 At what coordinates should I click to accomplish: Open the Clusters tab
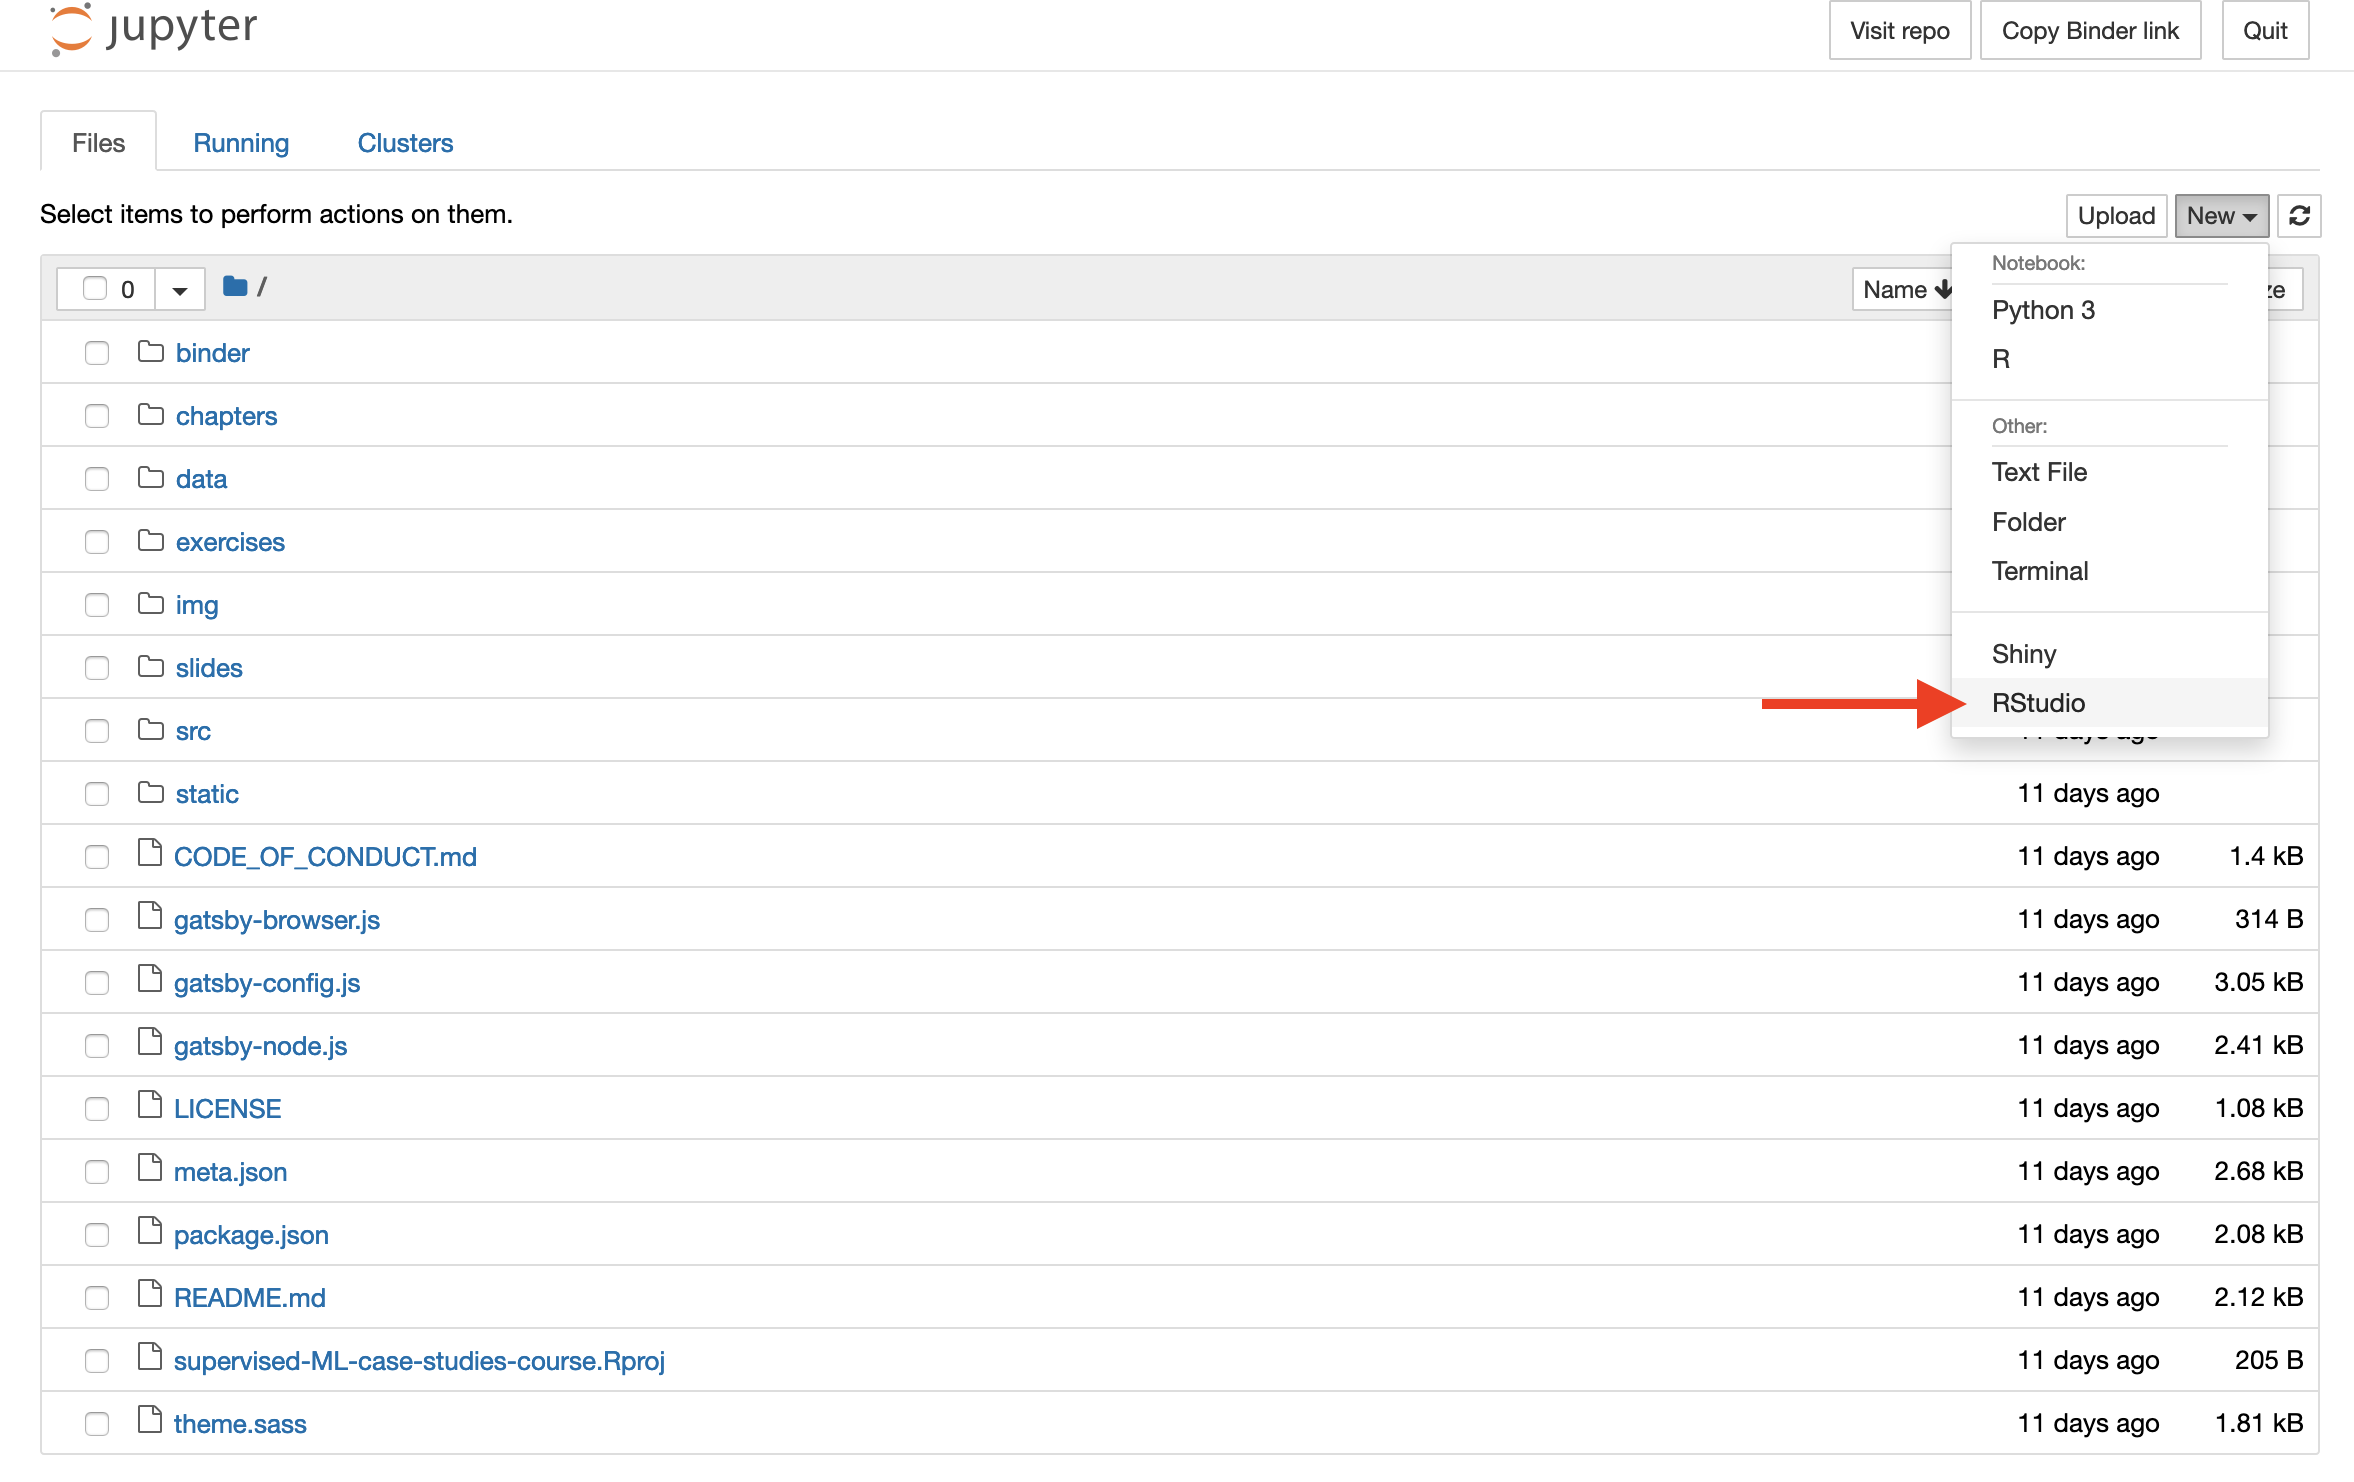pyautogui.click(x=405, y=143)
